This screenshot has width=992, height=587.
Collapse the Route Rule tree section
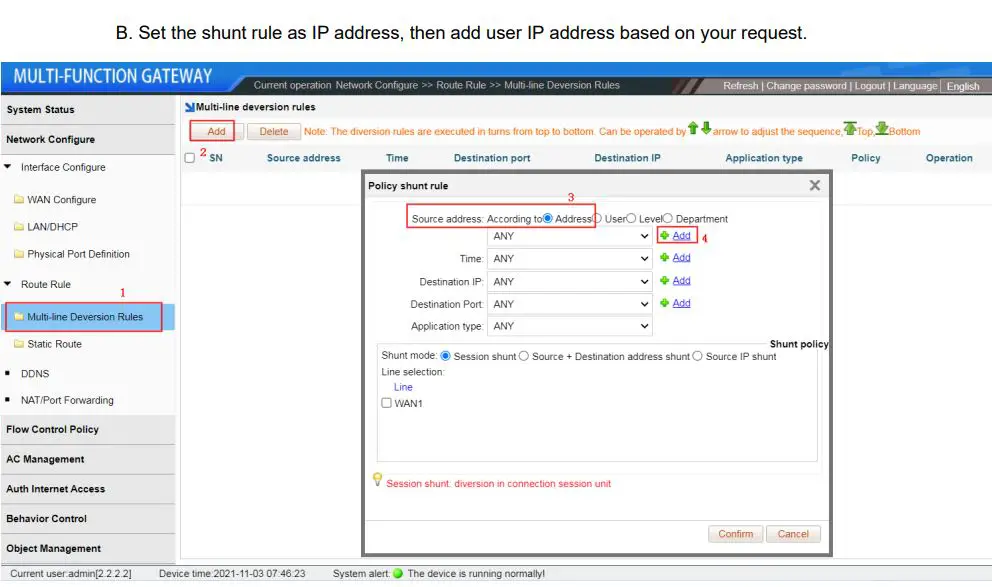coord(8,284)
